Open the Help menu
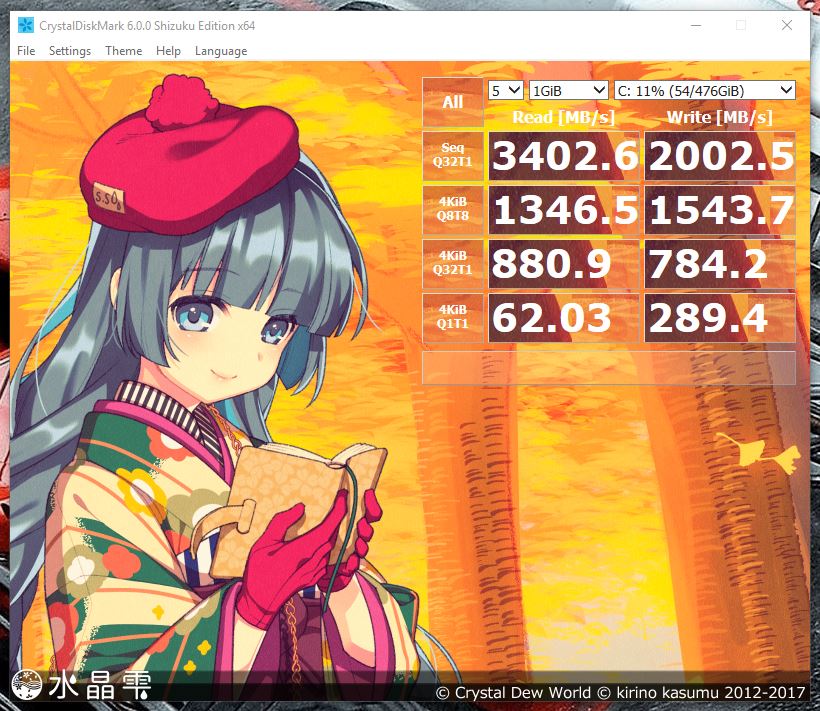This screenshot has width=820, height=711. 168,51
